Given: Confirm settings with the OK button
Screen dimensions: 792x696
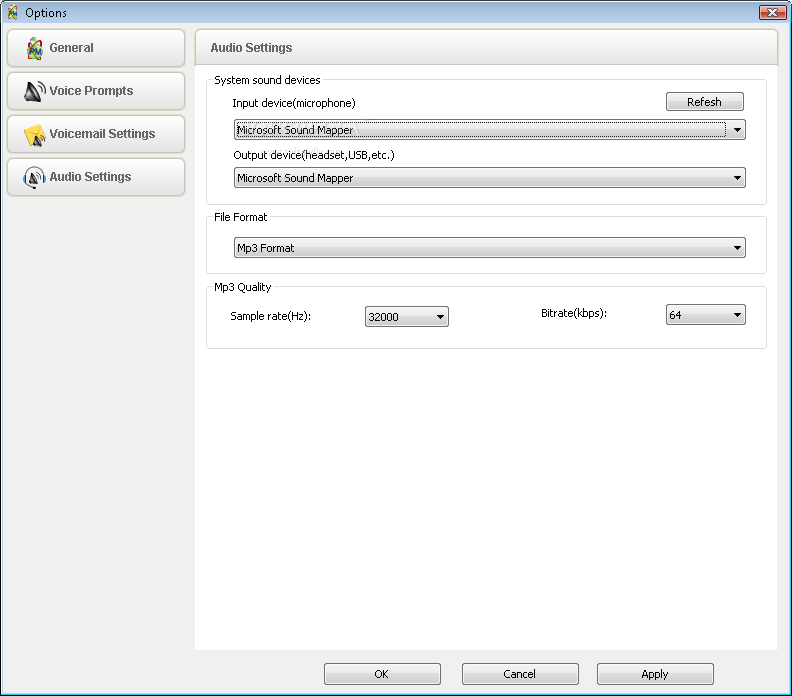Looking at the screenshot, I should [382, 674].
